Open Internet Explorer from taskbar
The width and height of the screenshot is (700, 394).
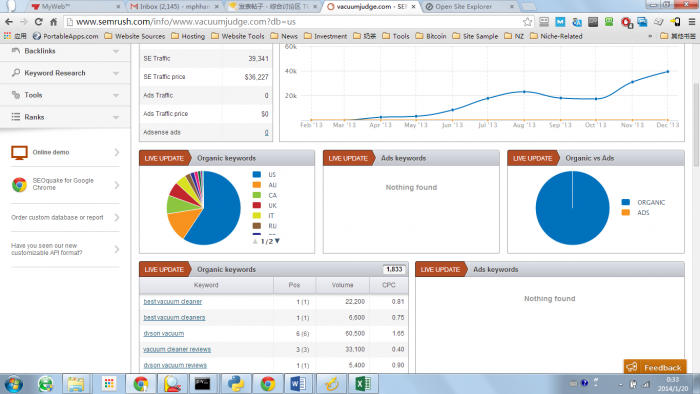45,384
